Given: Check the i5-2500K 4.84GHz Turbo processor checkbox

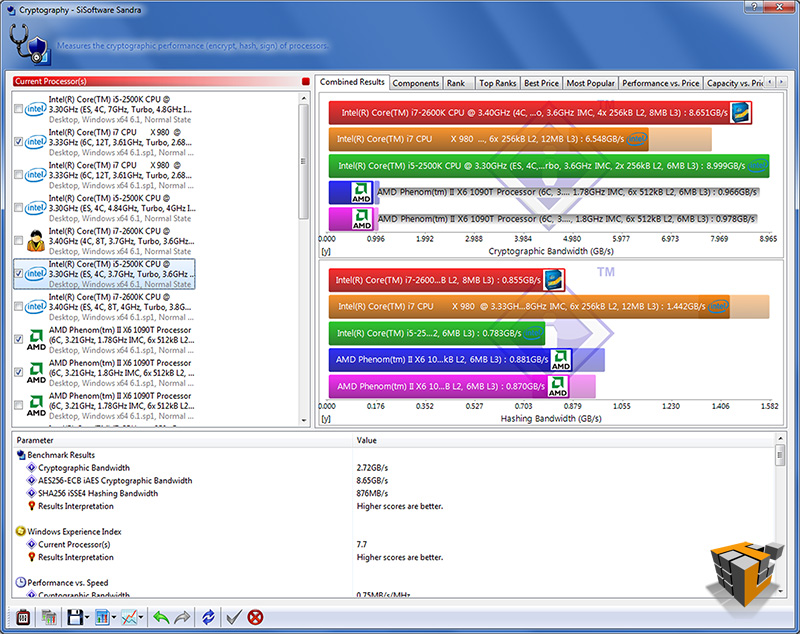Looking at the screenshot, I should click(x=18, y=208).
